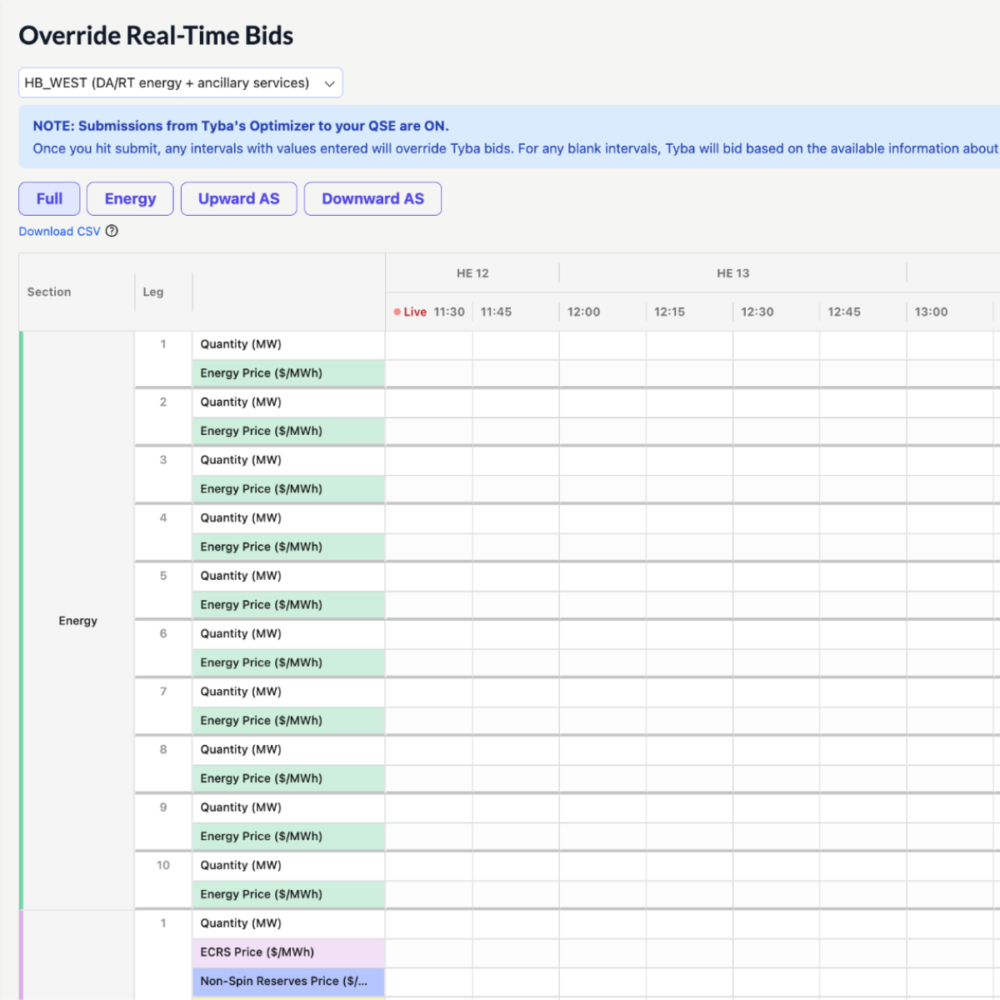Select the Downward AS view

coord(372,198)
